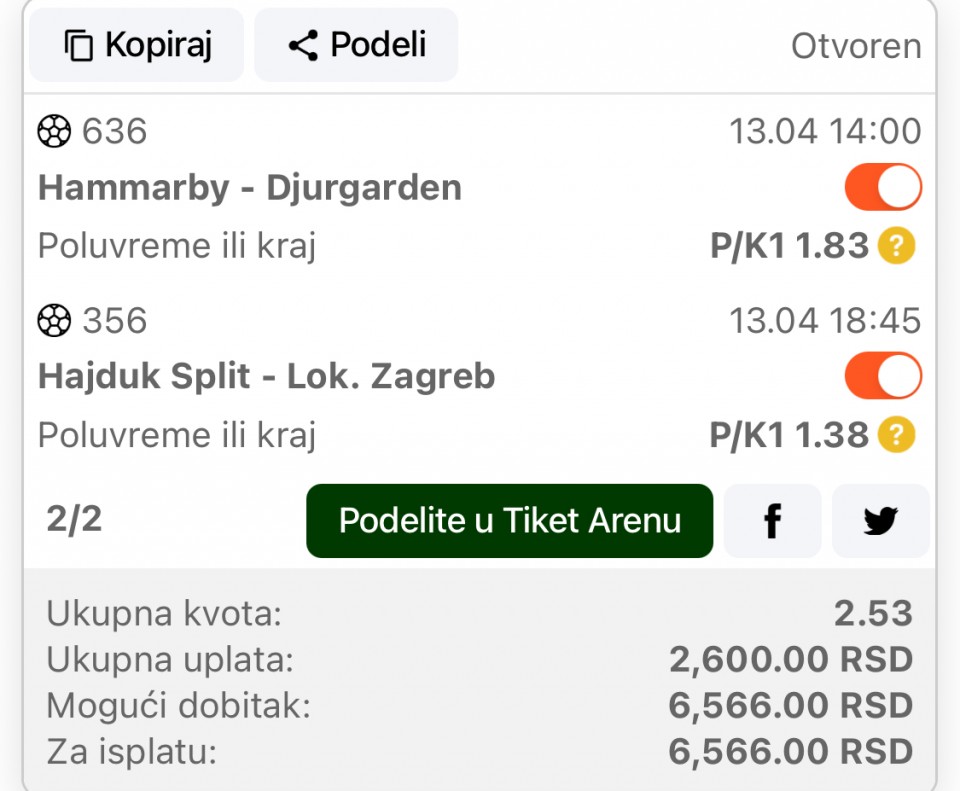Select the Hajduk Split - Lok. Zagreb match name
This screenshot has height=791, width=960.
click(266, 377)
